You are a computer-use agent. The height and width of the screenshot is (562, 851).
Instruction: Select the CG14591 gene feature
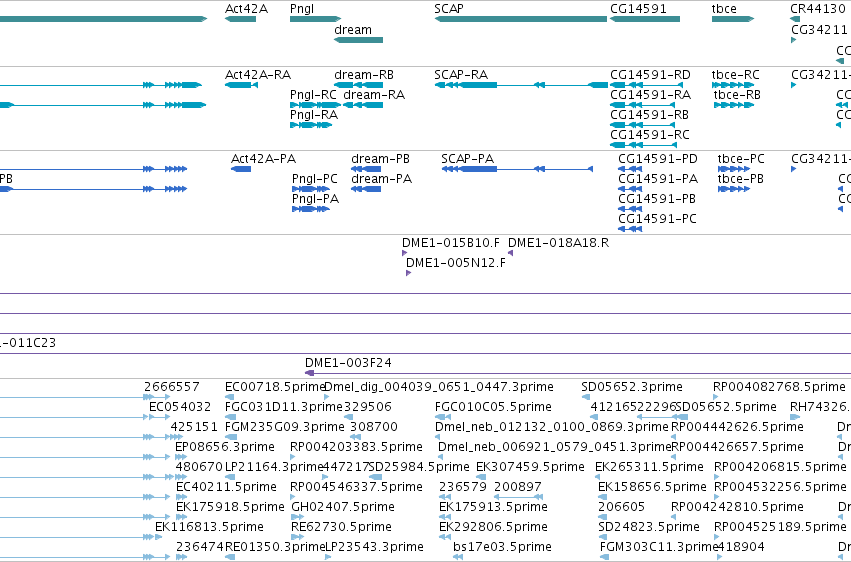[x=645, y=19]
